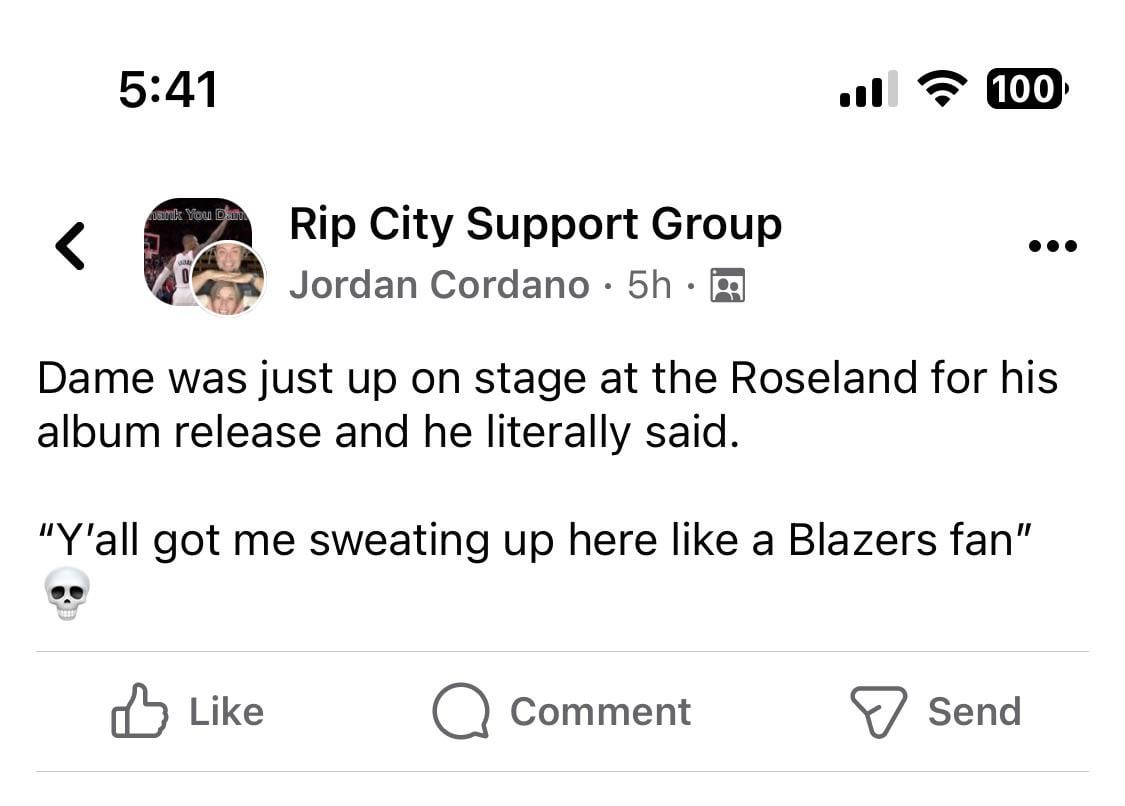
Task: Open the post options ellipsis menu
Action: (x=1053, y=245)
